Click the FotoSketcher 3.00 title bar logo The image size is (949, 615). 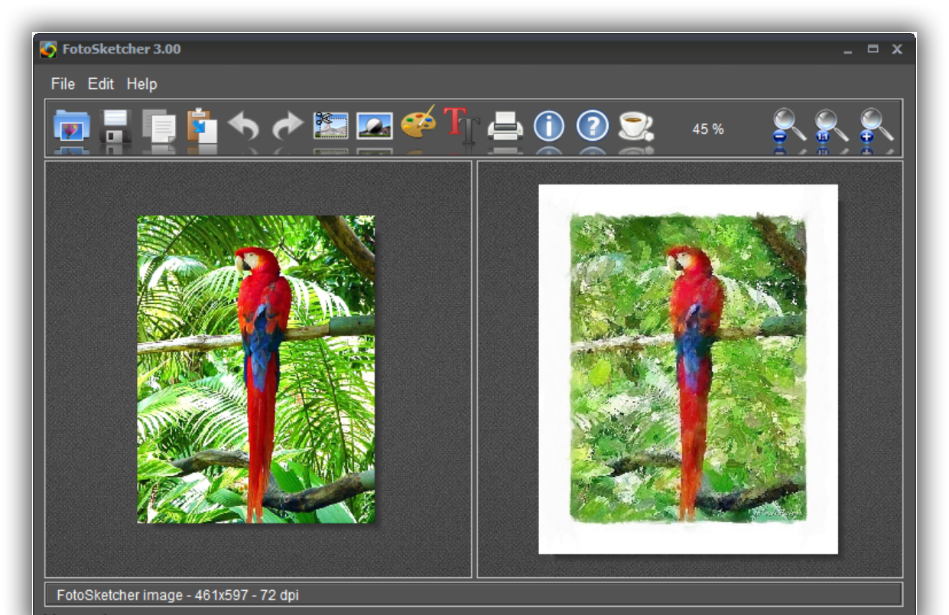tap(48, 50)
